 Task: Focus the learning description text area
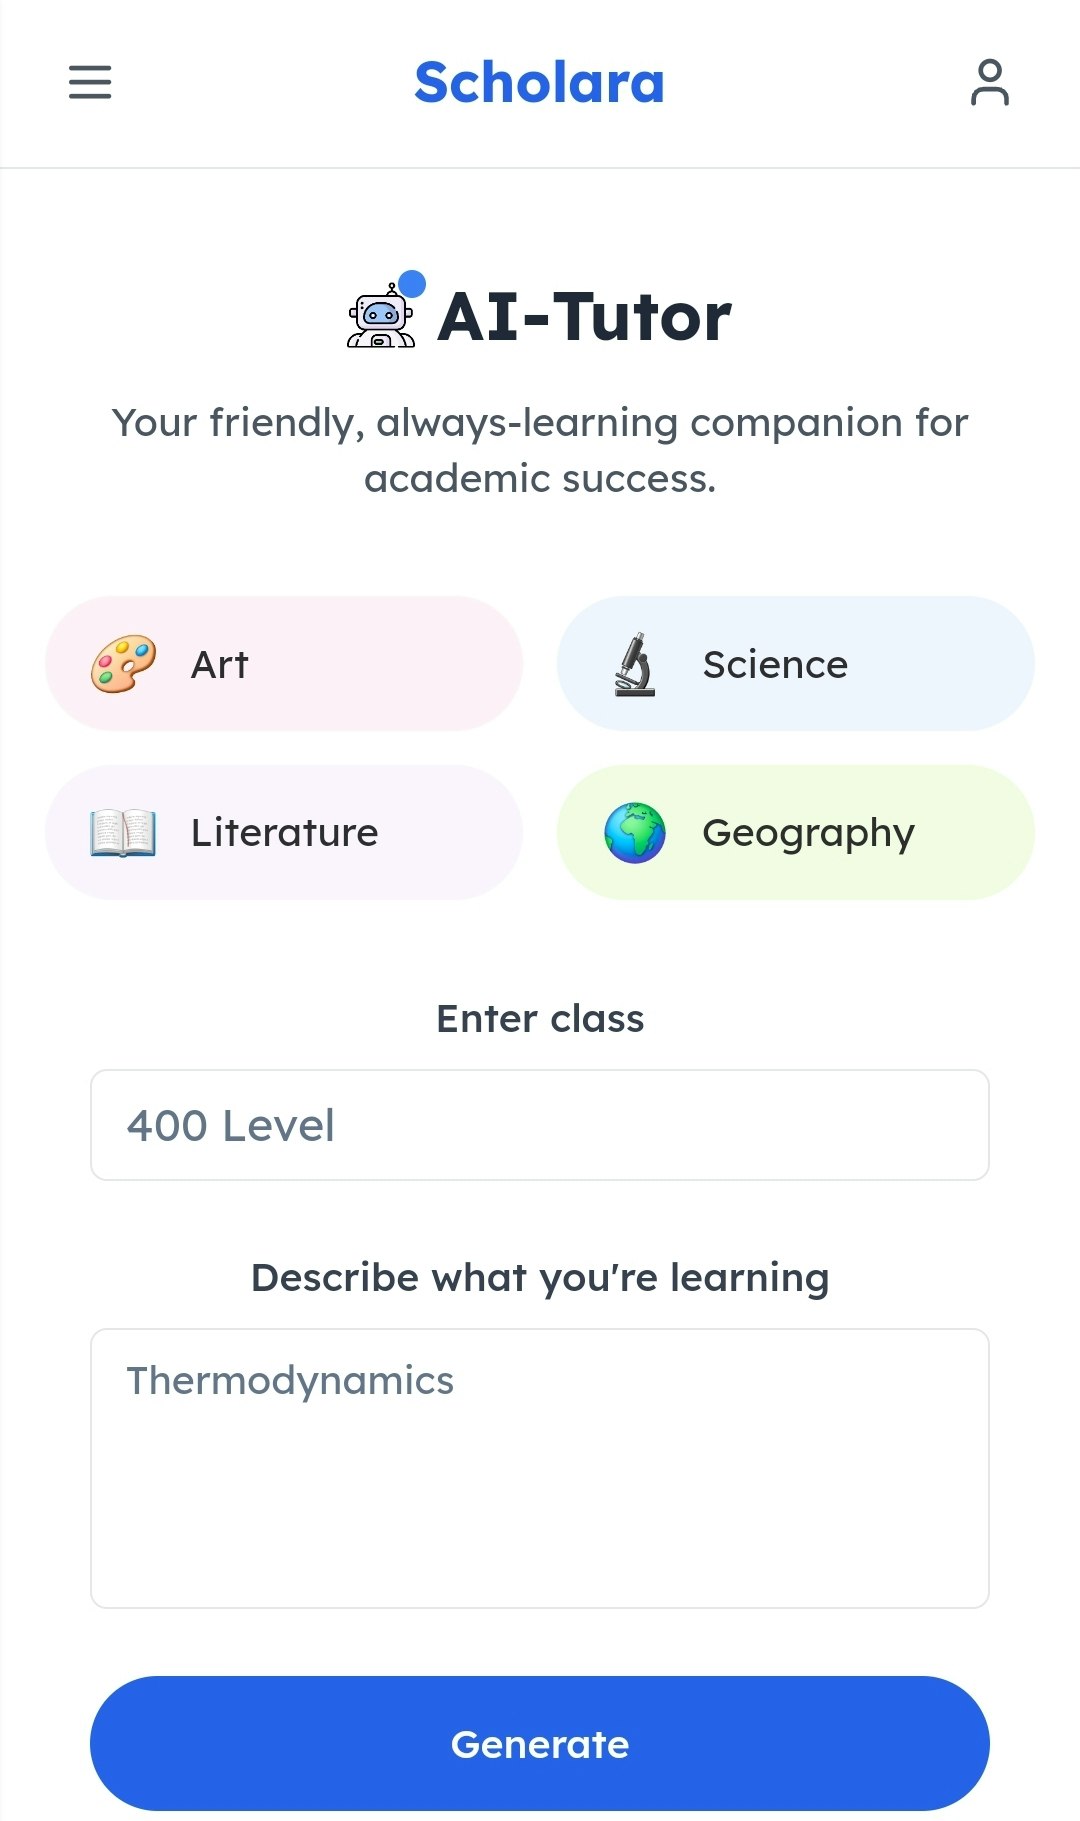click(x=540, y=1468)
